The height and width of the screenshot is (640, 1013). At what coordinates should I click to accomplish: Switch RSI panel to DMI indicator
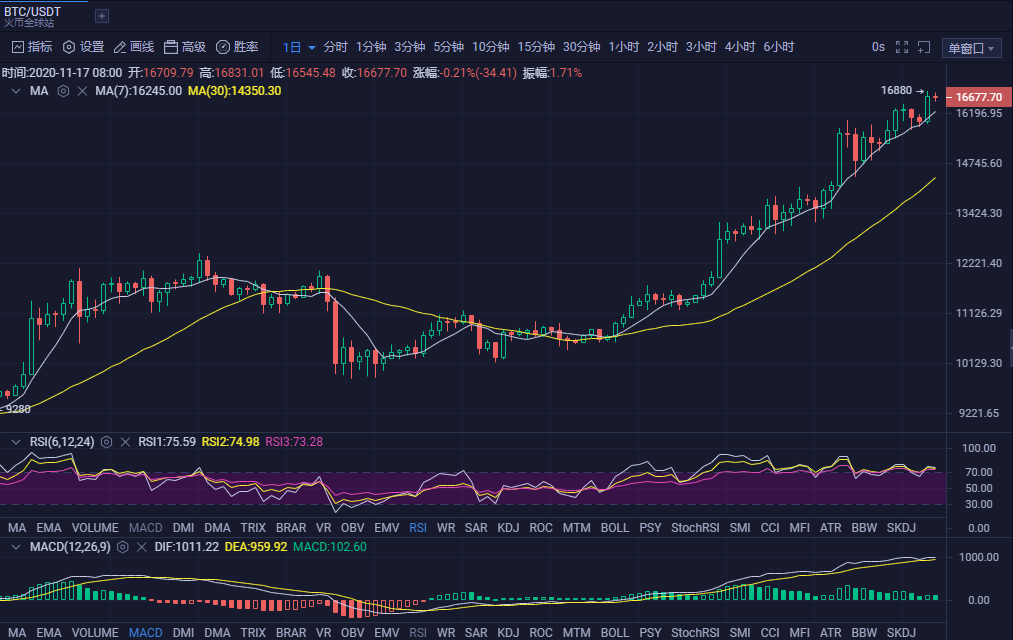point(183,528)
